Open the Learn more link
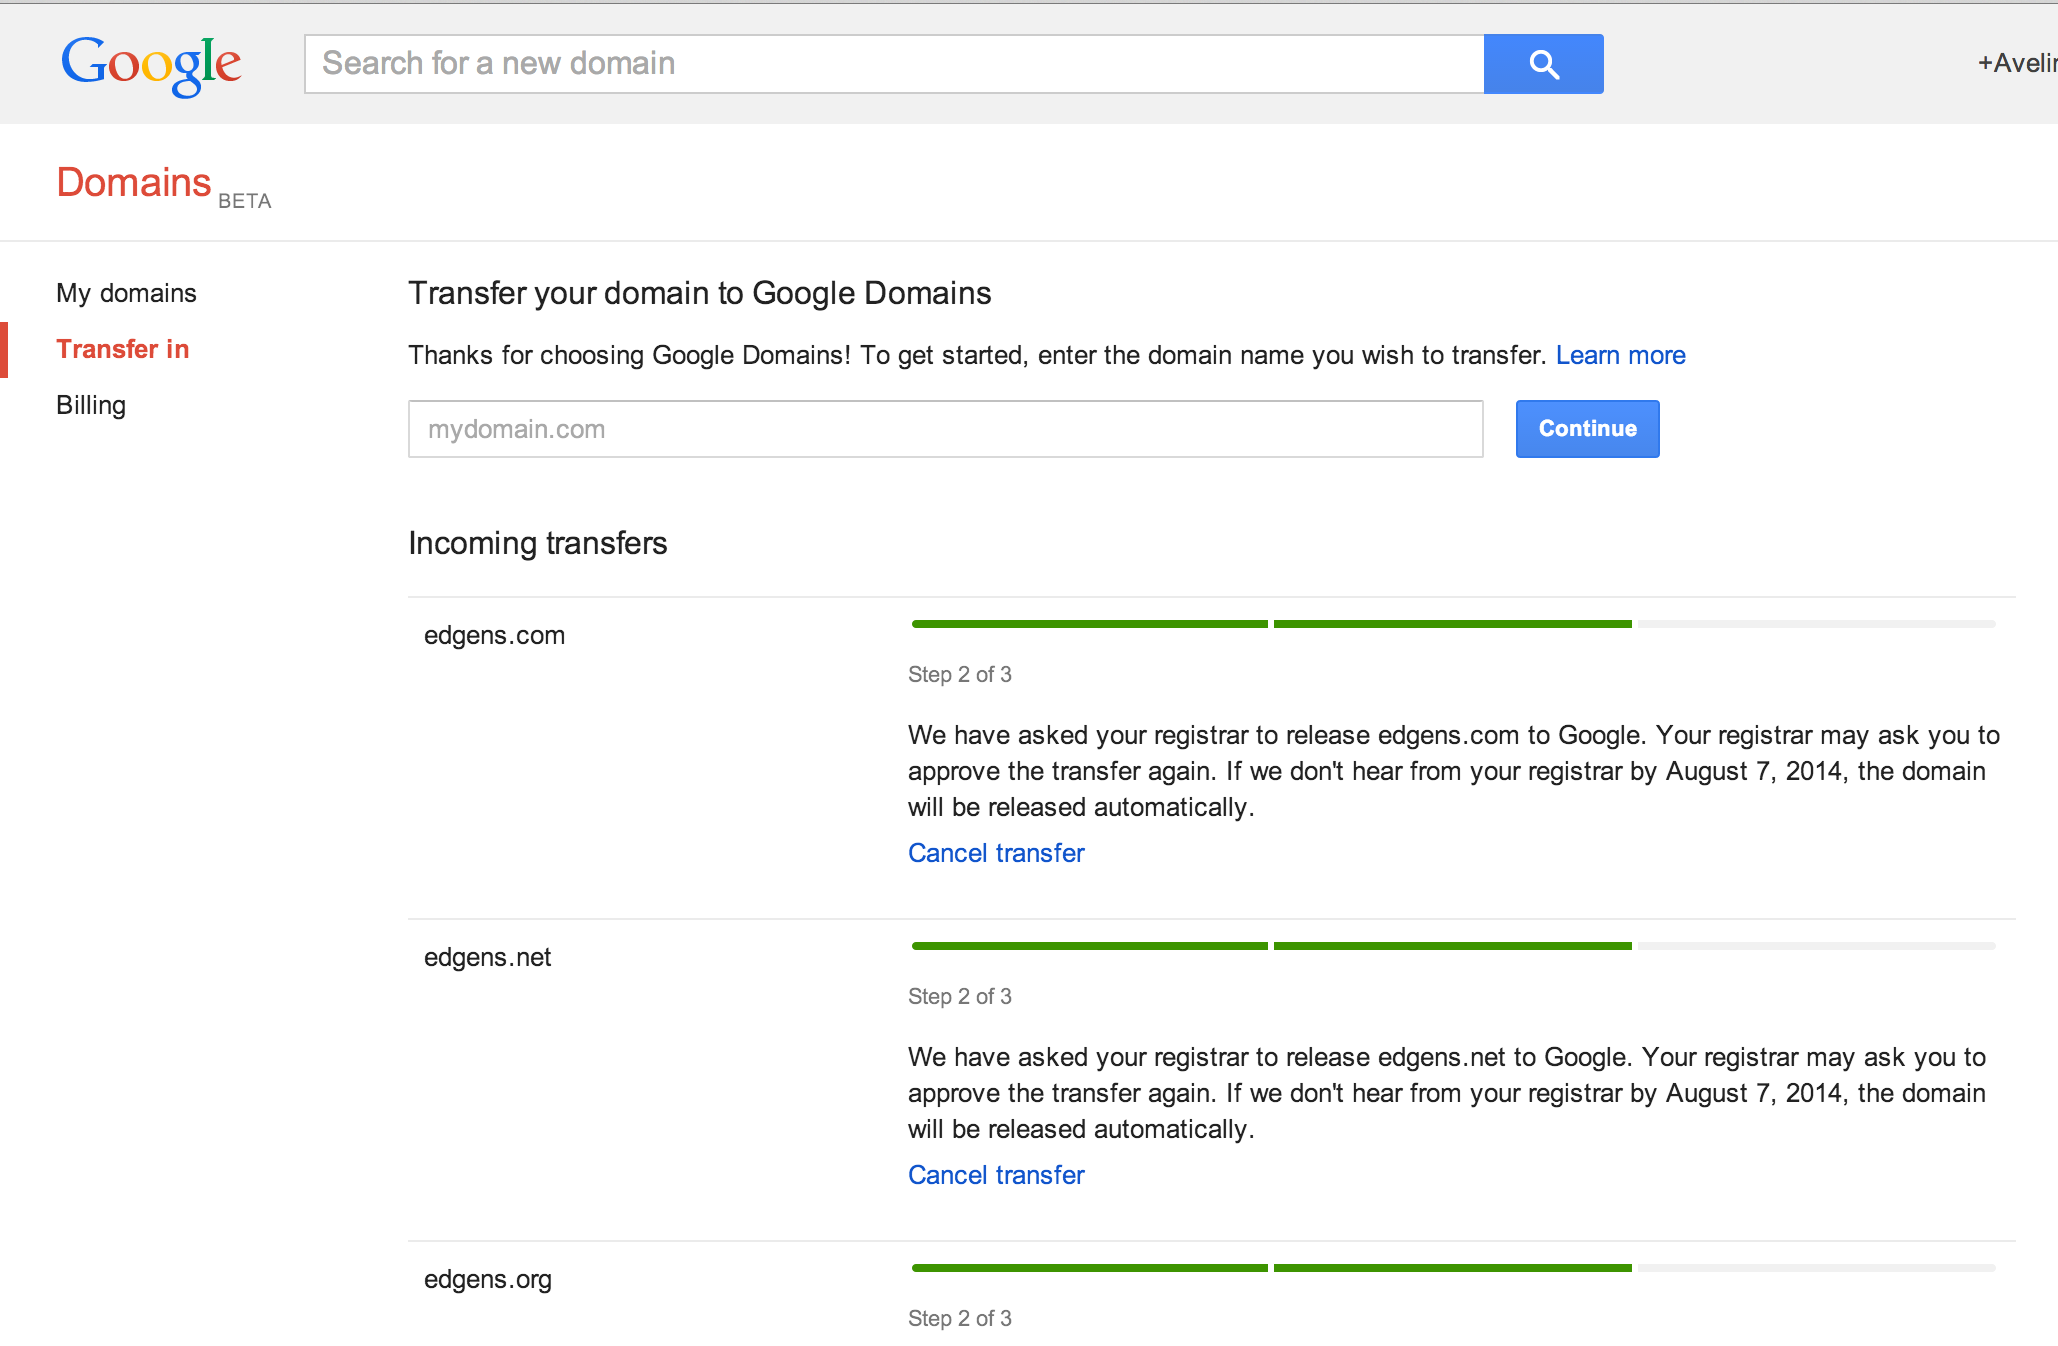 [1620, 355]
